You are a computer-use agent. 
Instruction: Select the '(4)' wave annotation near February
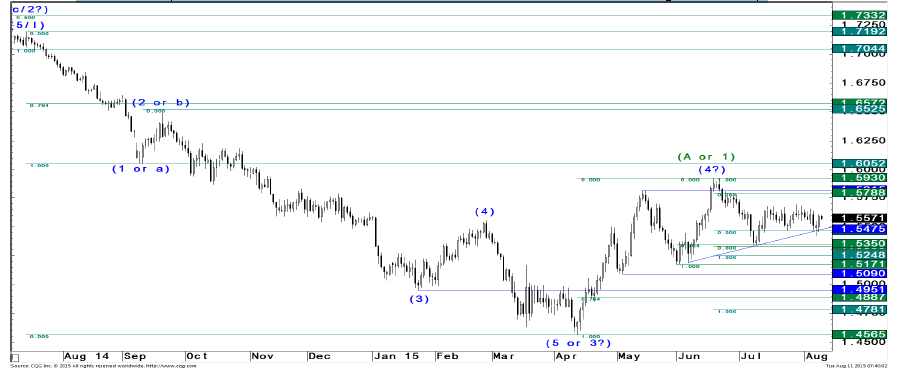tap(484, 211)
